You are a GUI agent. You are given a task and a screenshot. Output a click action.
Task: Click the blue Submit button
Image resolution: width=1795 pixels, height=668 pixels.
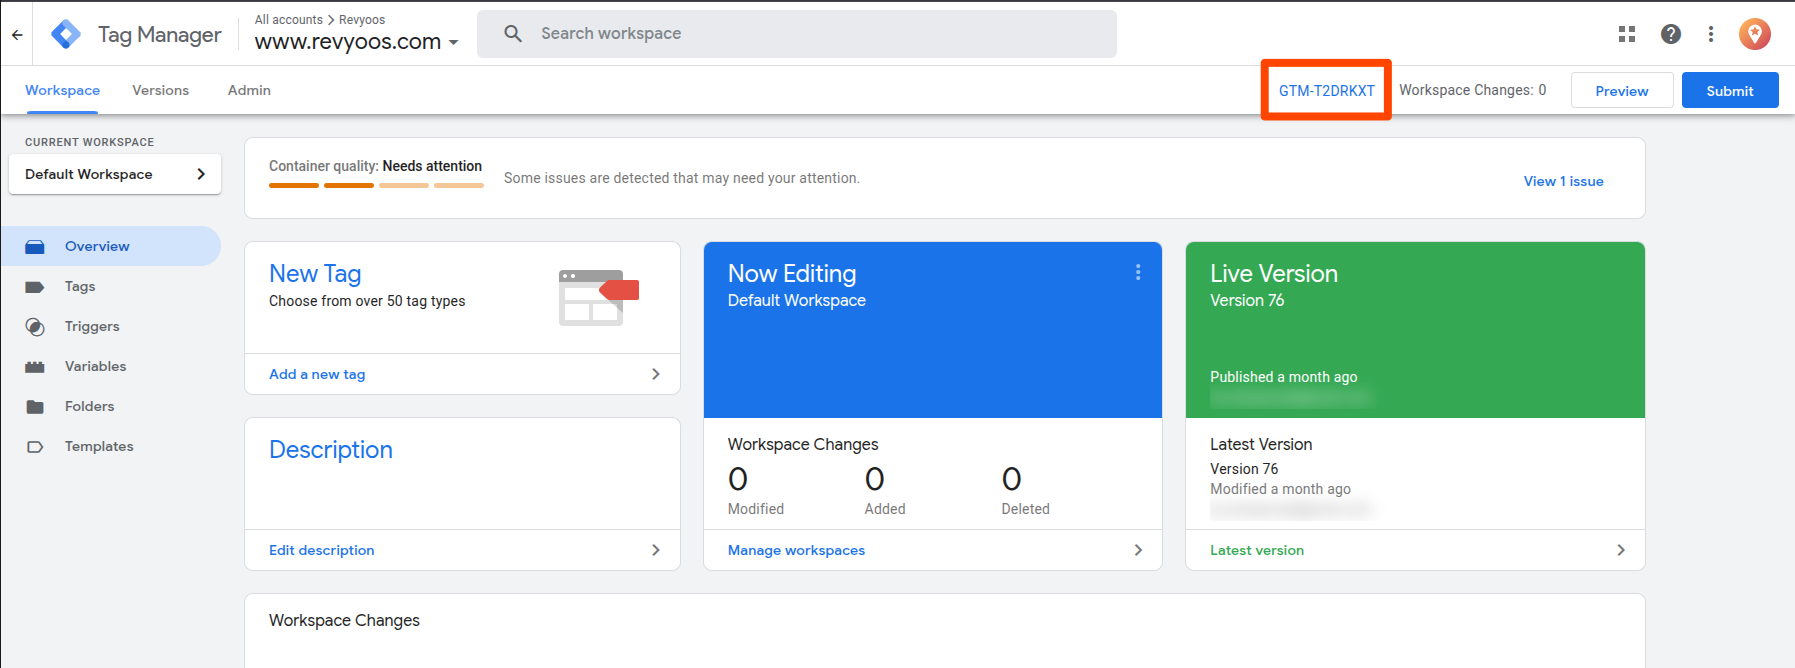click(1730, 90)
